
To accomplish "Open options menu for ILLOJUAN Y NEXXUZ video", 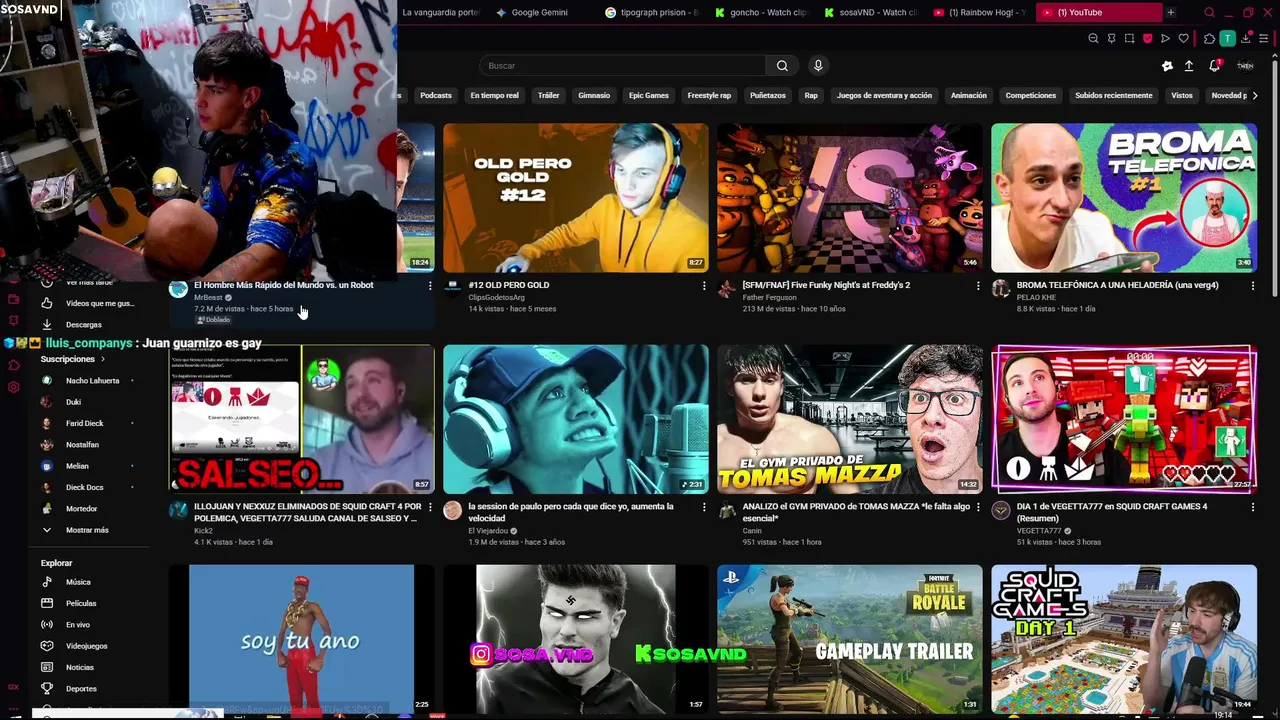I will tap(430, 507).
